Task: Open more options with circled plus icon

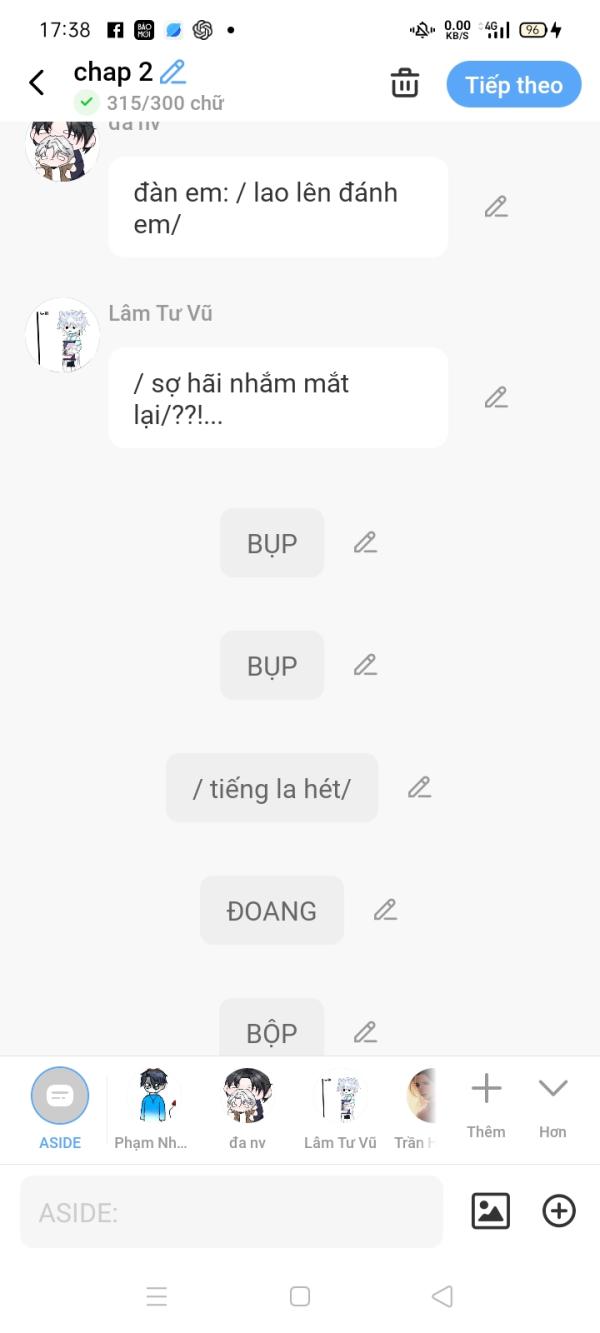Action: click(559, 1211)
